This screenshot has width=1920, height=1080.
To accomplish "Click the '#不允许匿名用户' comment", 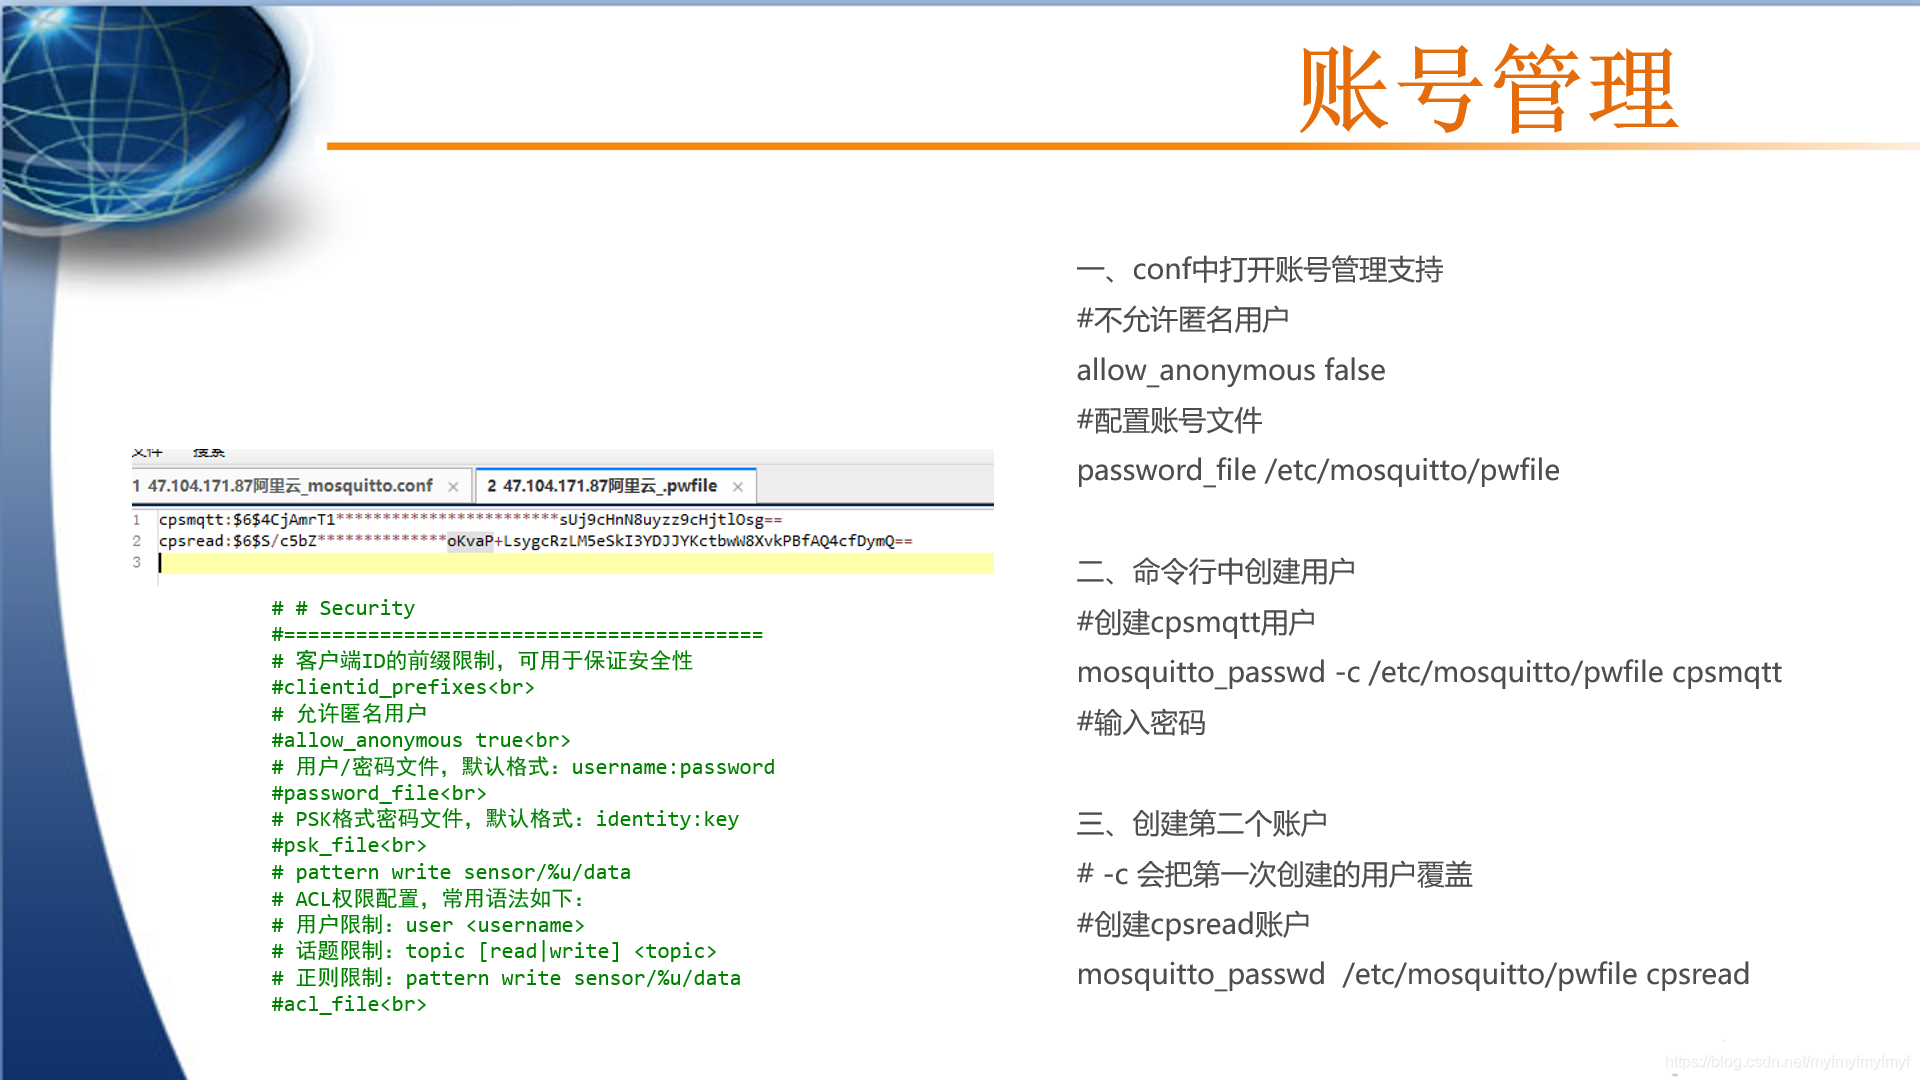I will [1182, 320].
